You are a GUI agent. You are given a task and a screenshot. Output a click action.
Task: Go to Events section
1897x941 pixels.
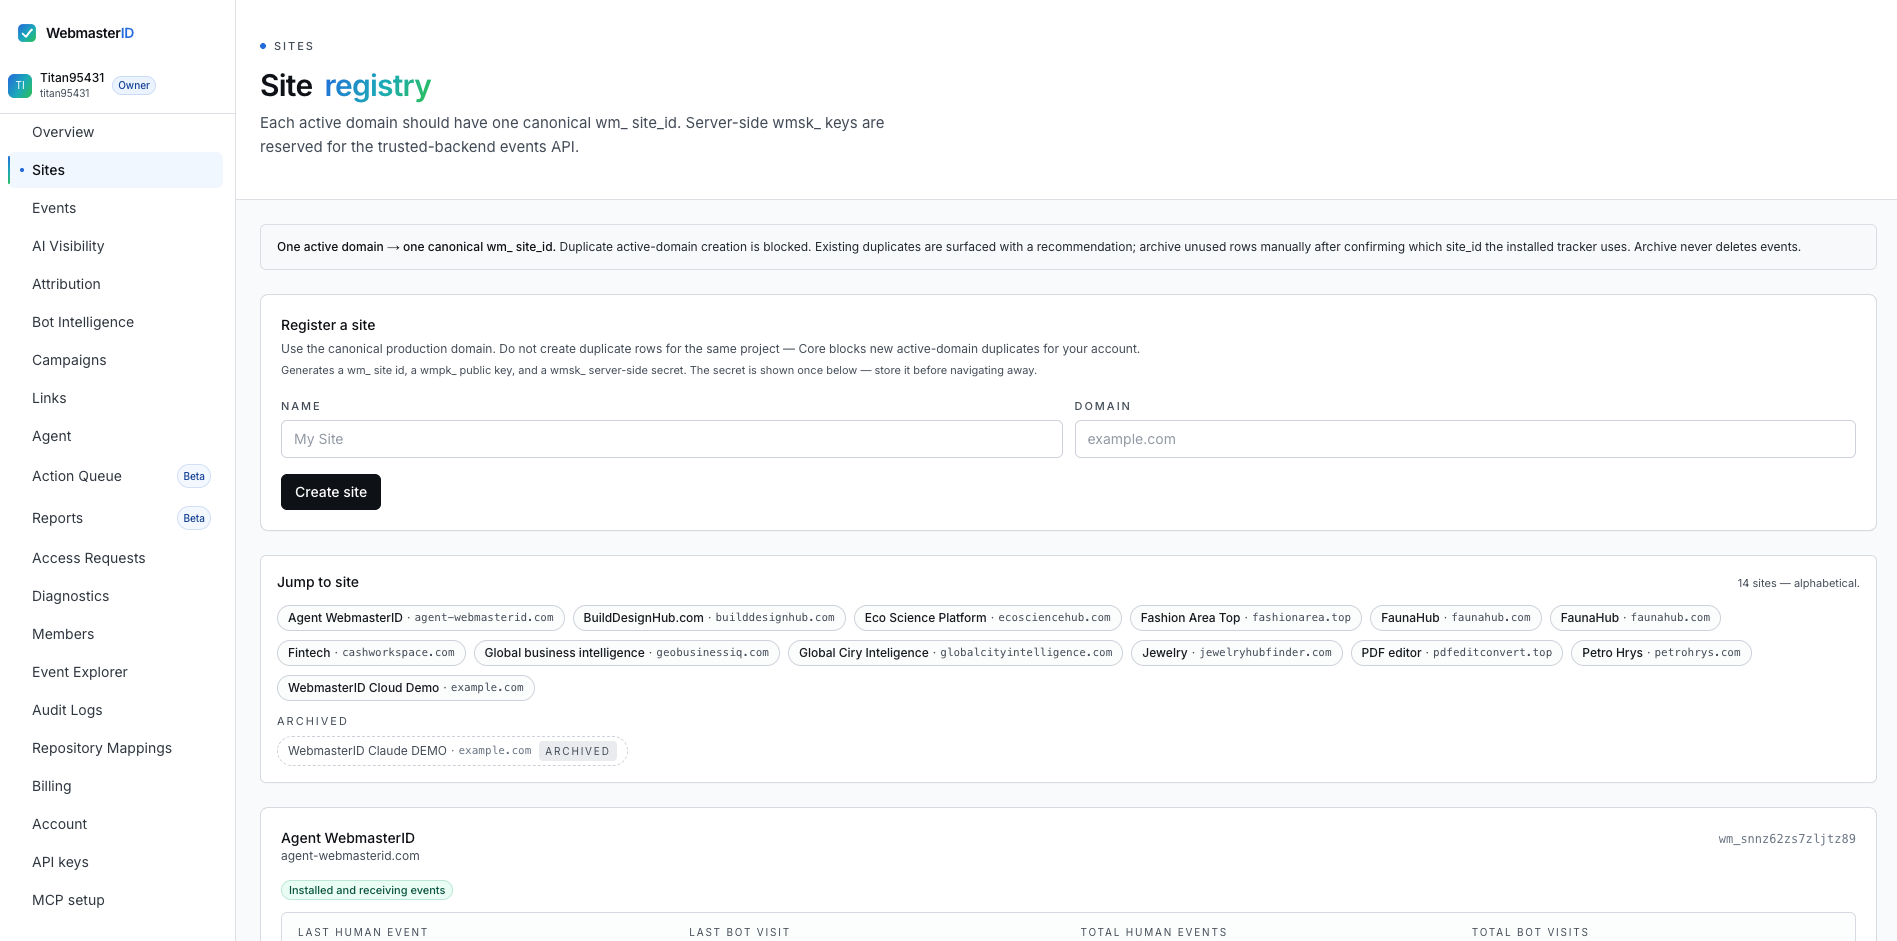[x=115, y=208]
